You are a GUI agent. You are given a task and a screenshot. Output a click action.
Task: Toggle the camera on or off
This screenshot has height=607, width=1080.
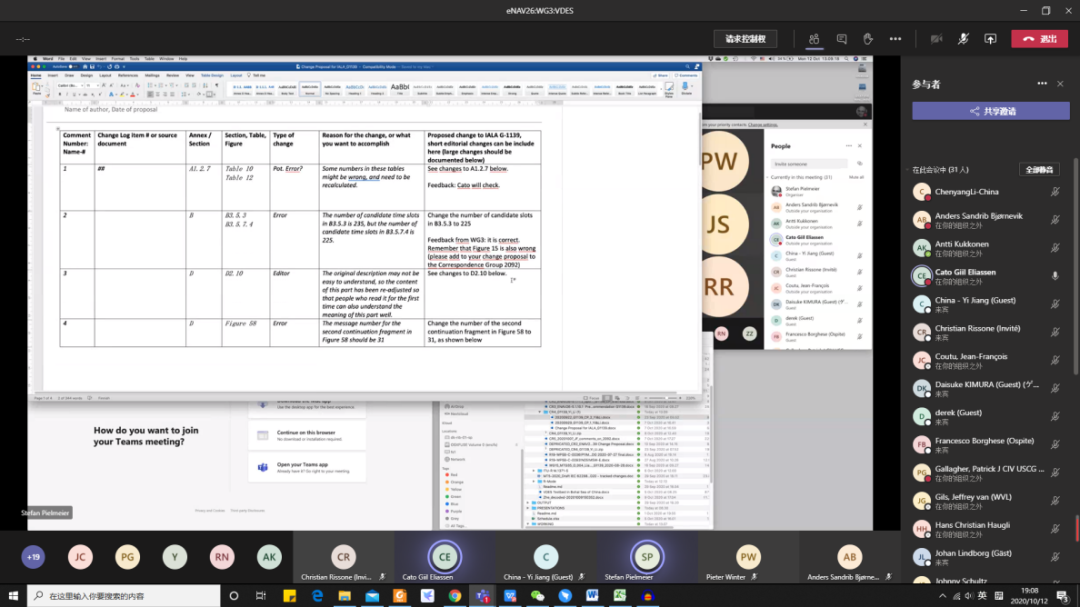936,39
